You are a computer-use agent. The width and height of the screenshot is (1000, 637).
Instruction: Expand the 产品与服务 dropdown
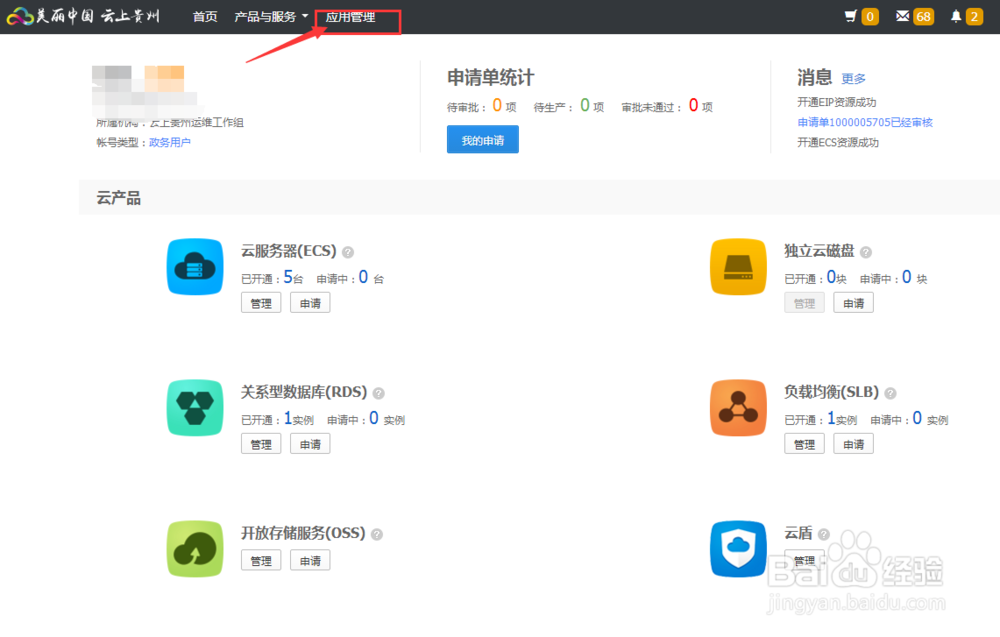(266, 16)
